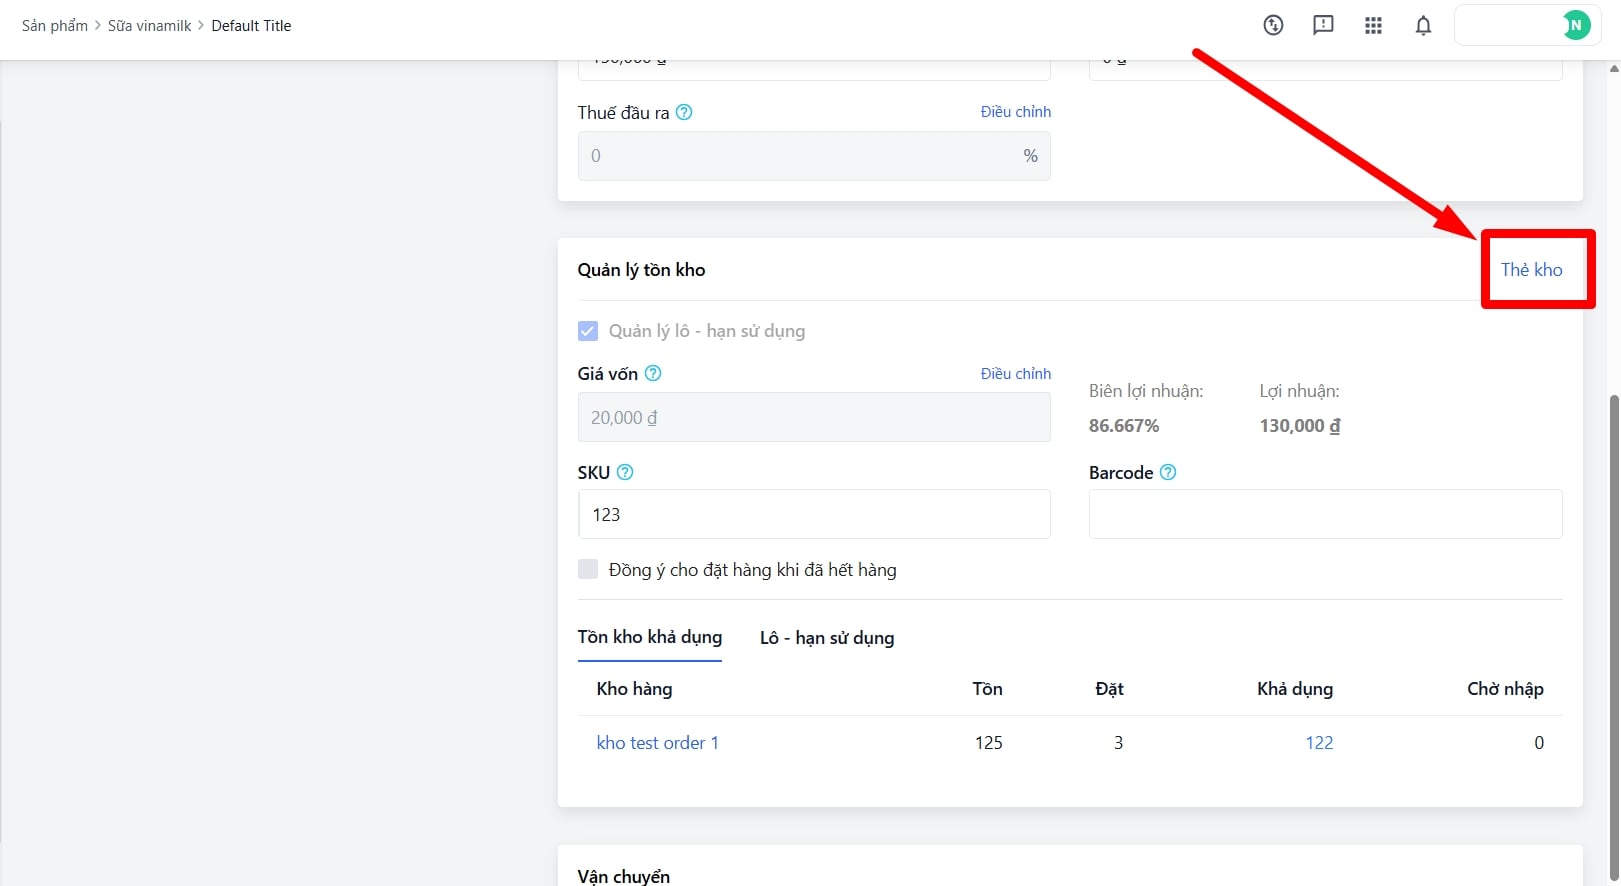Open kho test order 1 warehouse link
Image resolution: width=1621 pixels, height=886 pixels.
click(x=657, y=742)
